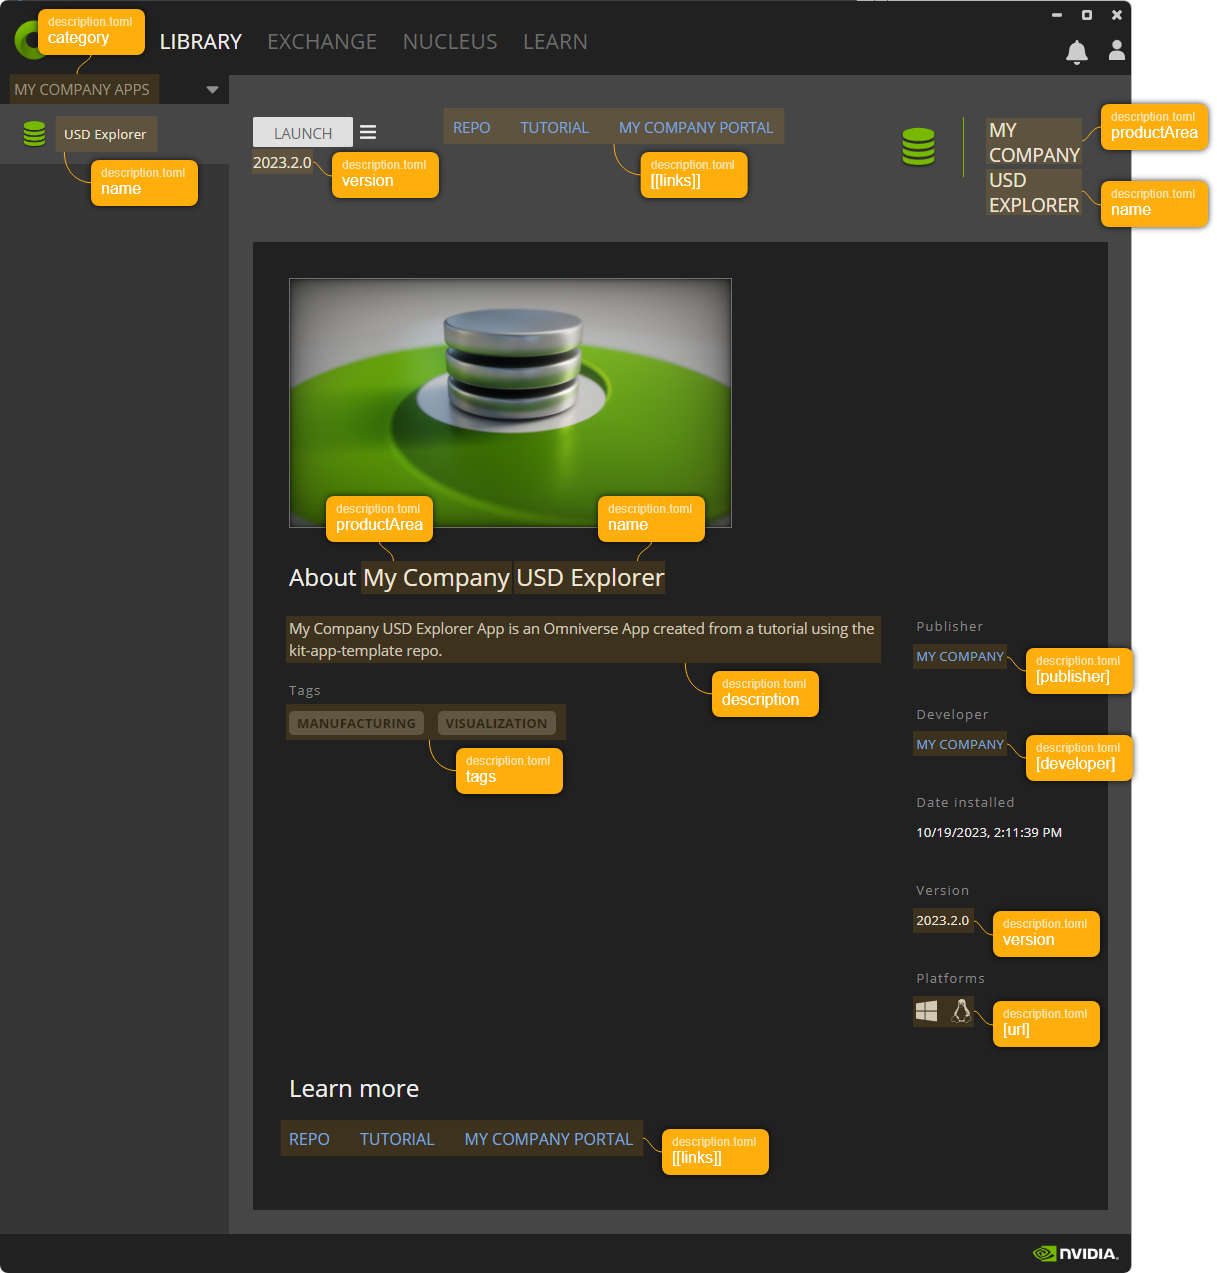Open Repo link under Learn more
Viewport: 1217px width, 1273px height.
point(309,1139)
